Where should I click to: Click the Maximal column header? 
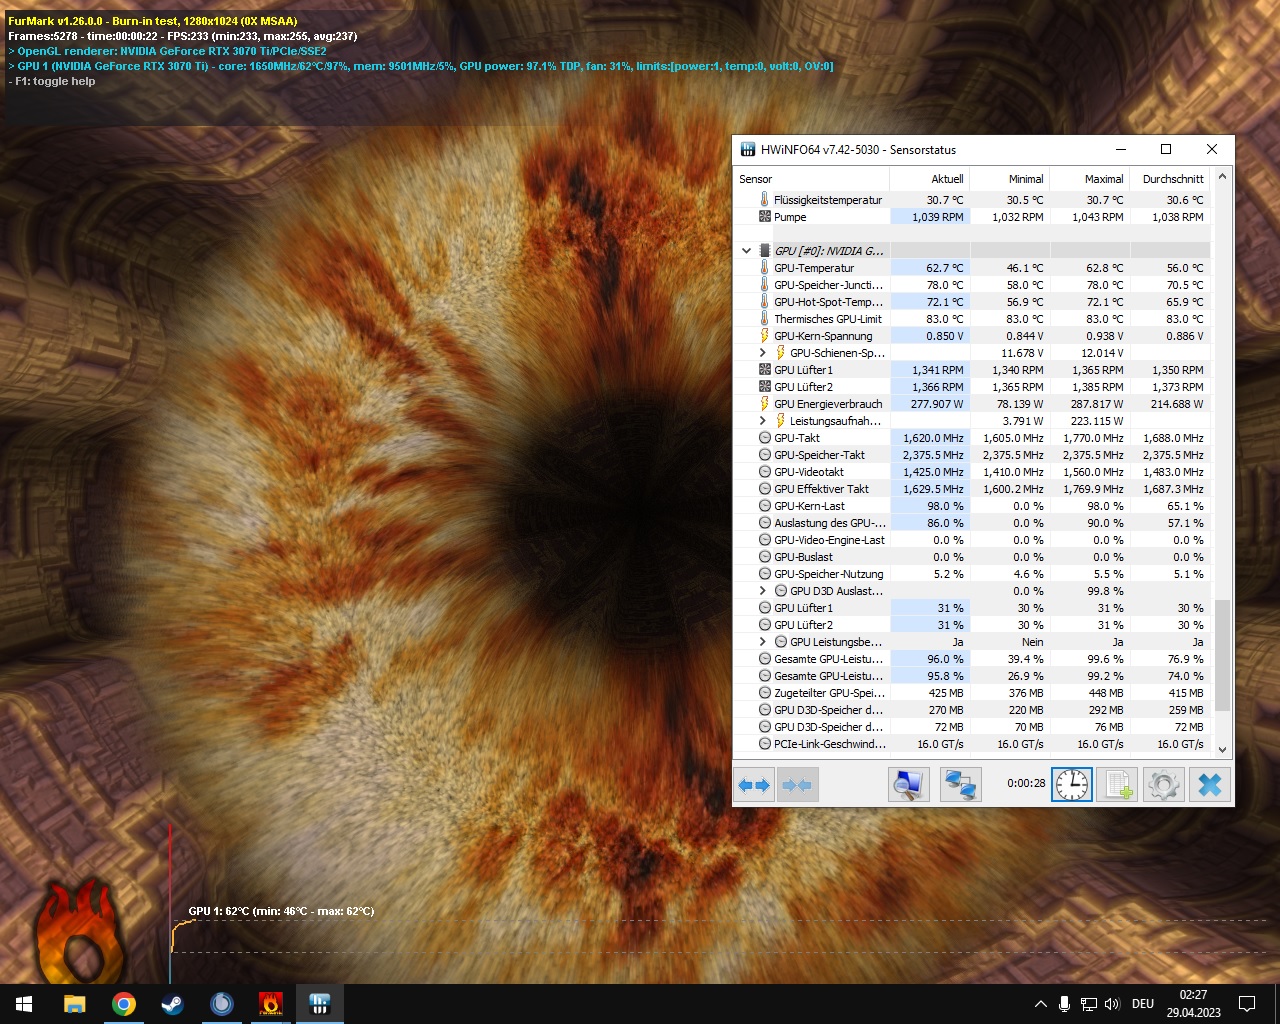(1089, 179)
